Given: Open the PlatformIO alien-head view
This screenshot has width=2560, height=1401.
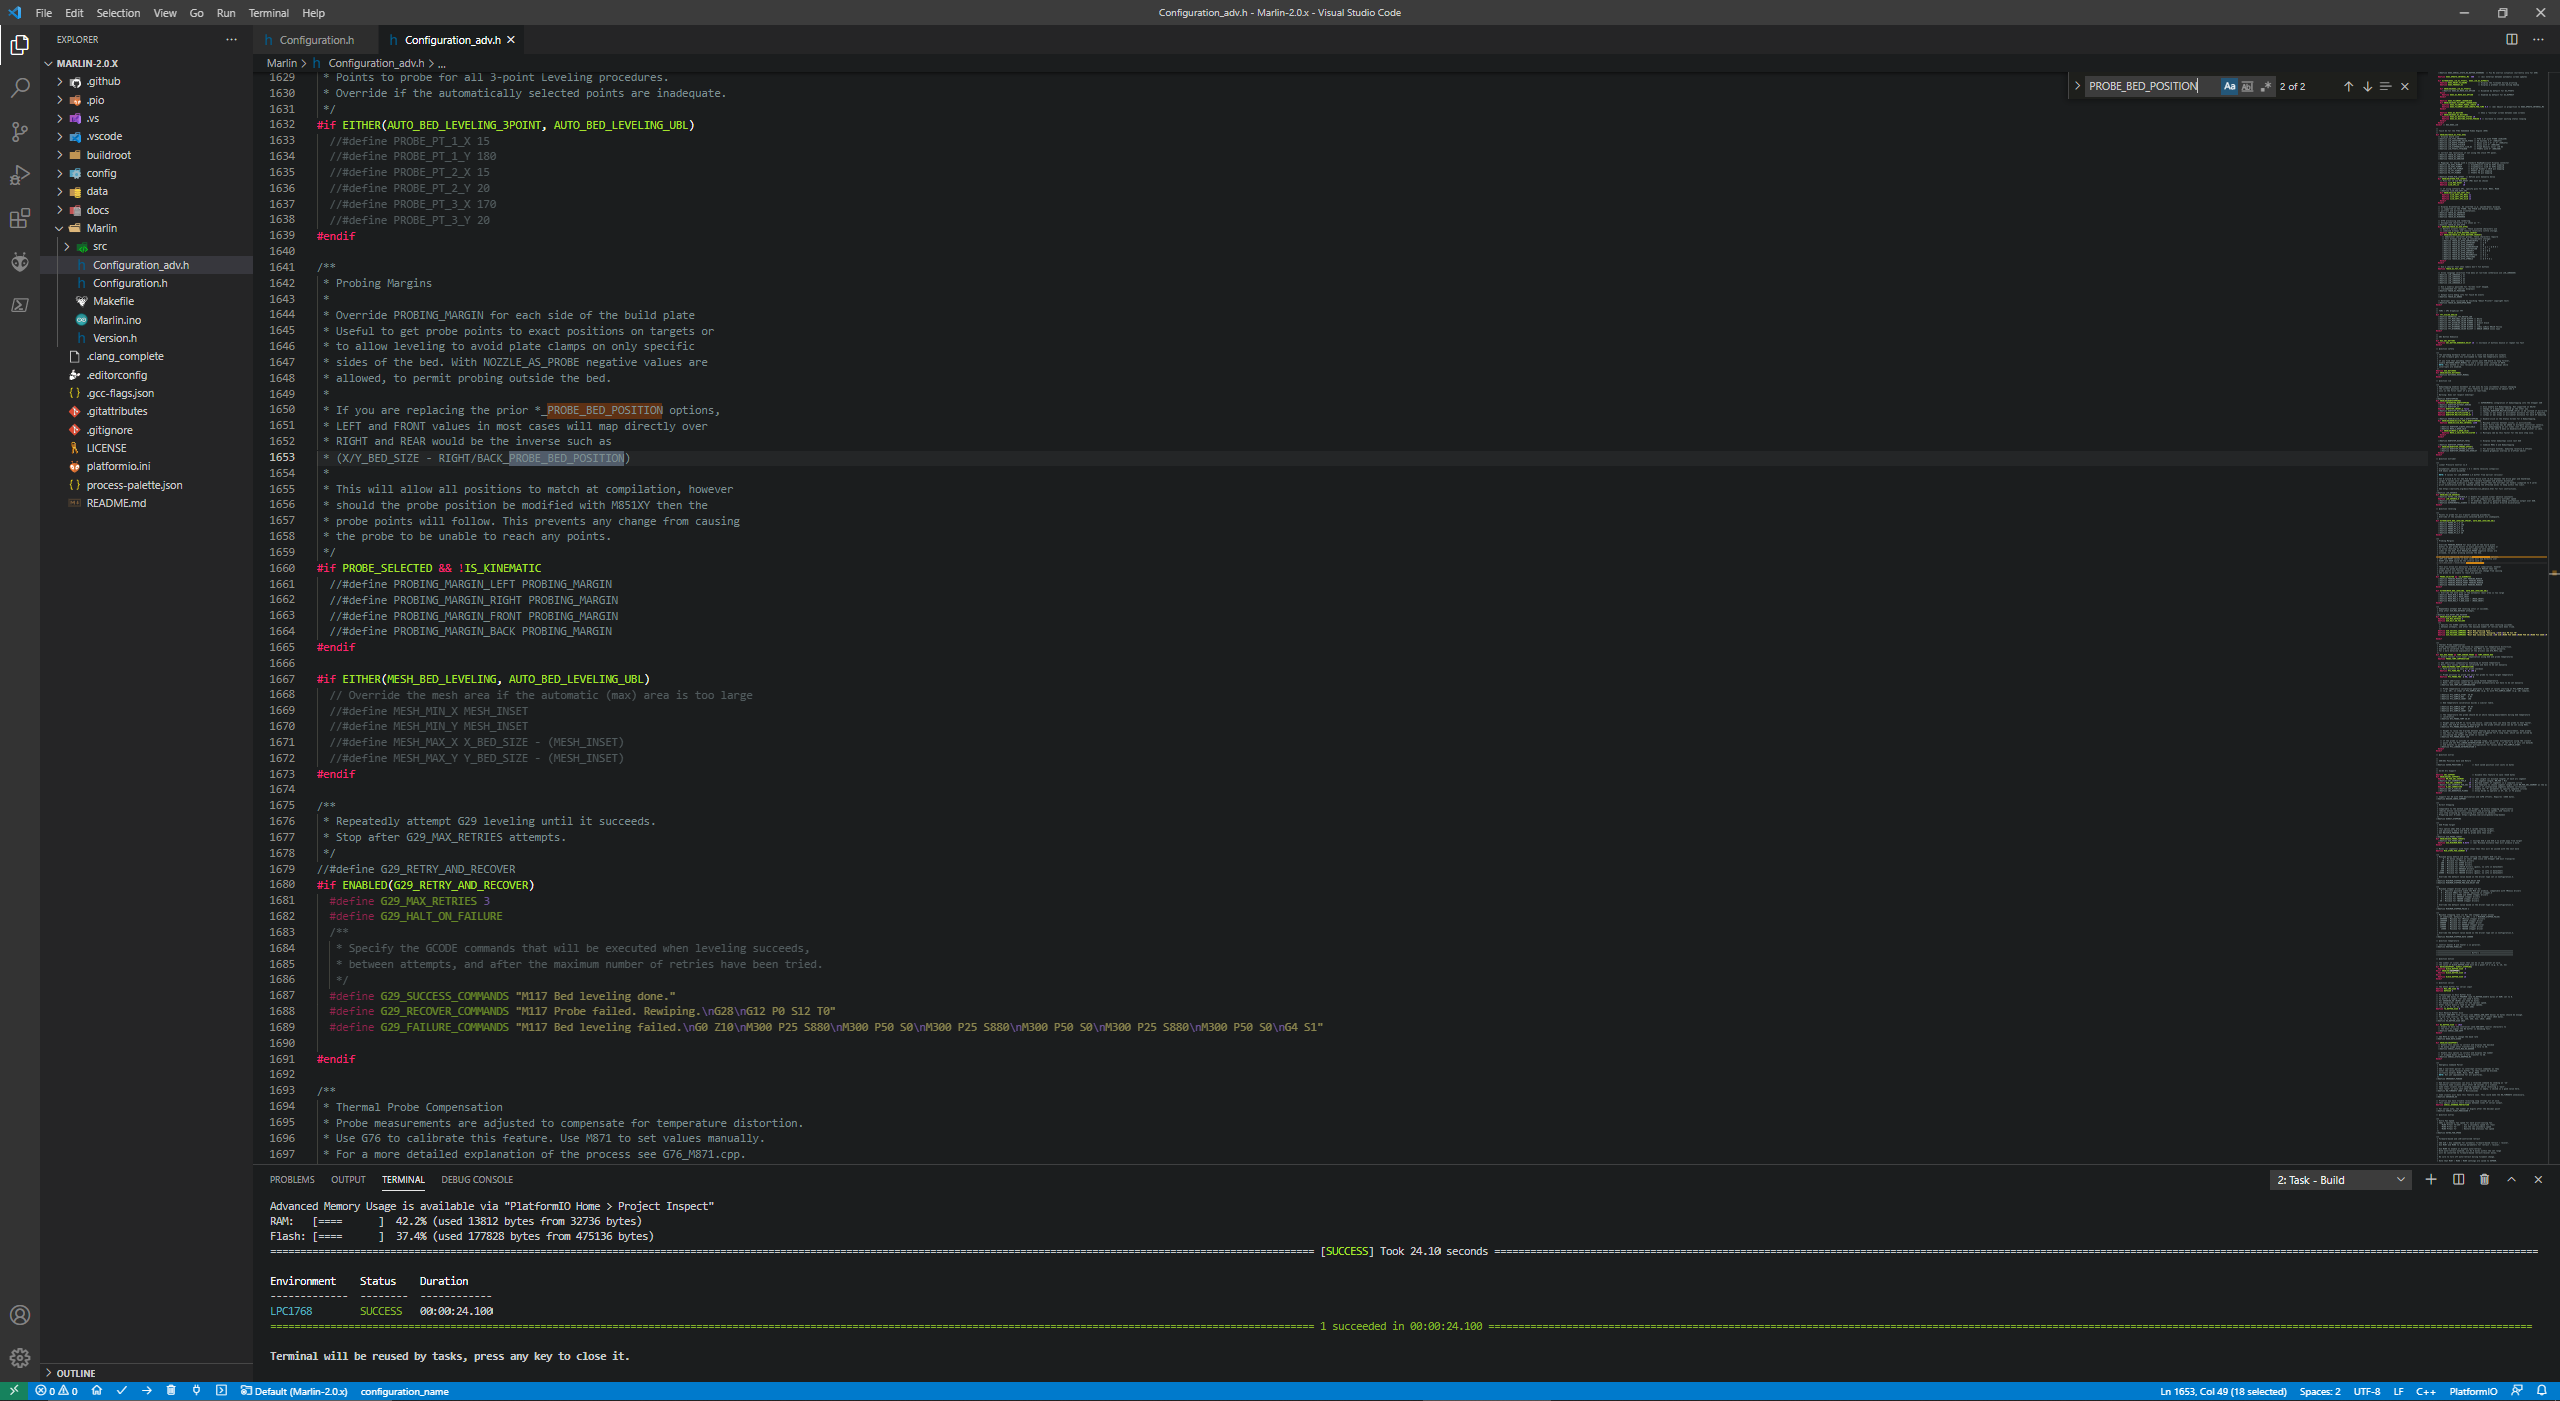Looking at the screenshot, I should click(x=20, y=262).
